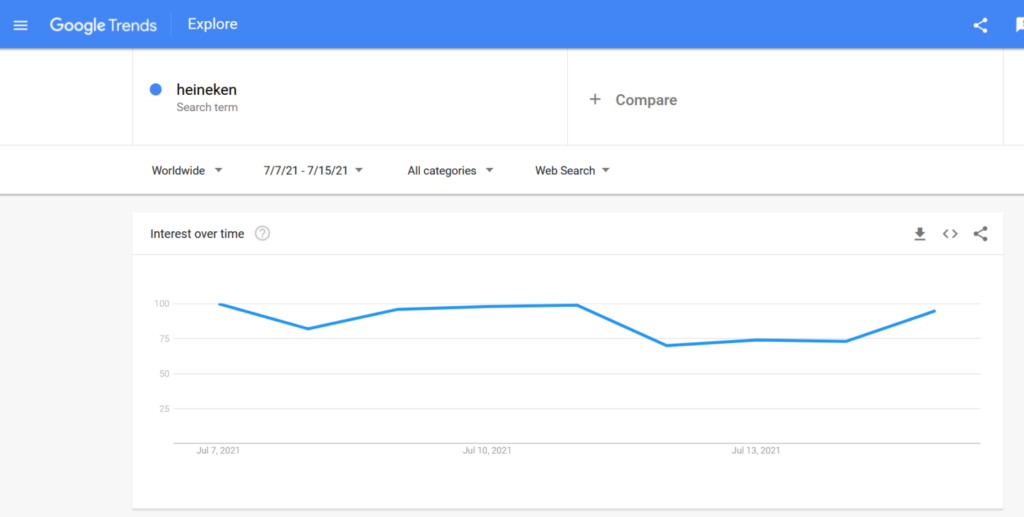Click the blue dot beside heineken
Viewport: 1024px width, 517px height.
[x=155, y=89]
